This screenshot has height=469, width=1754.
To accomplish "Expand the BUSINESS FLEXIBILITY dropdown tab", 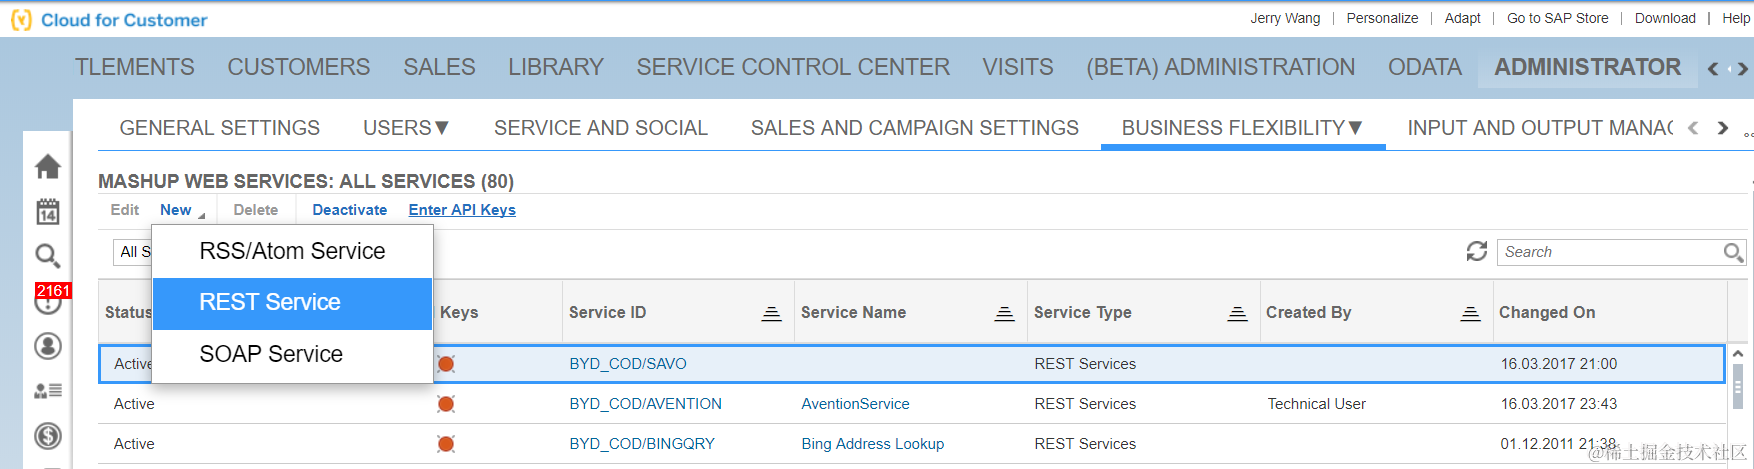I will point(1242,128).
